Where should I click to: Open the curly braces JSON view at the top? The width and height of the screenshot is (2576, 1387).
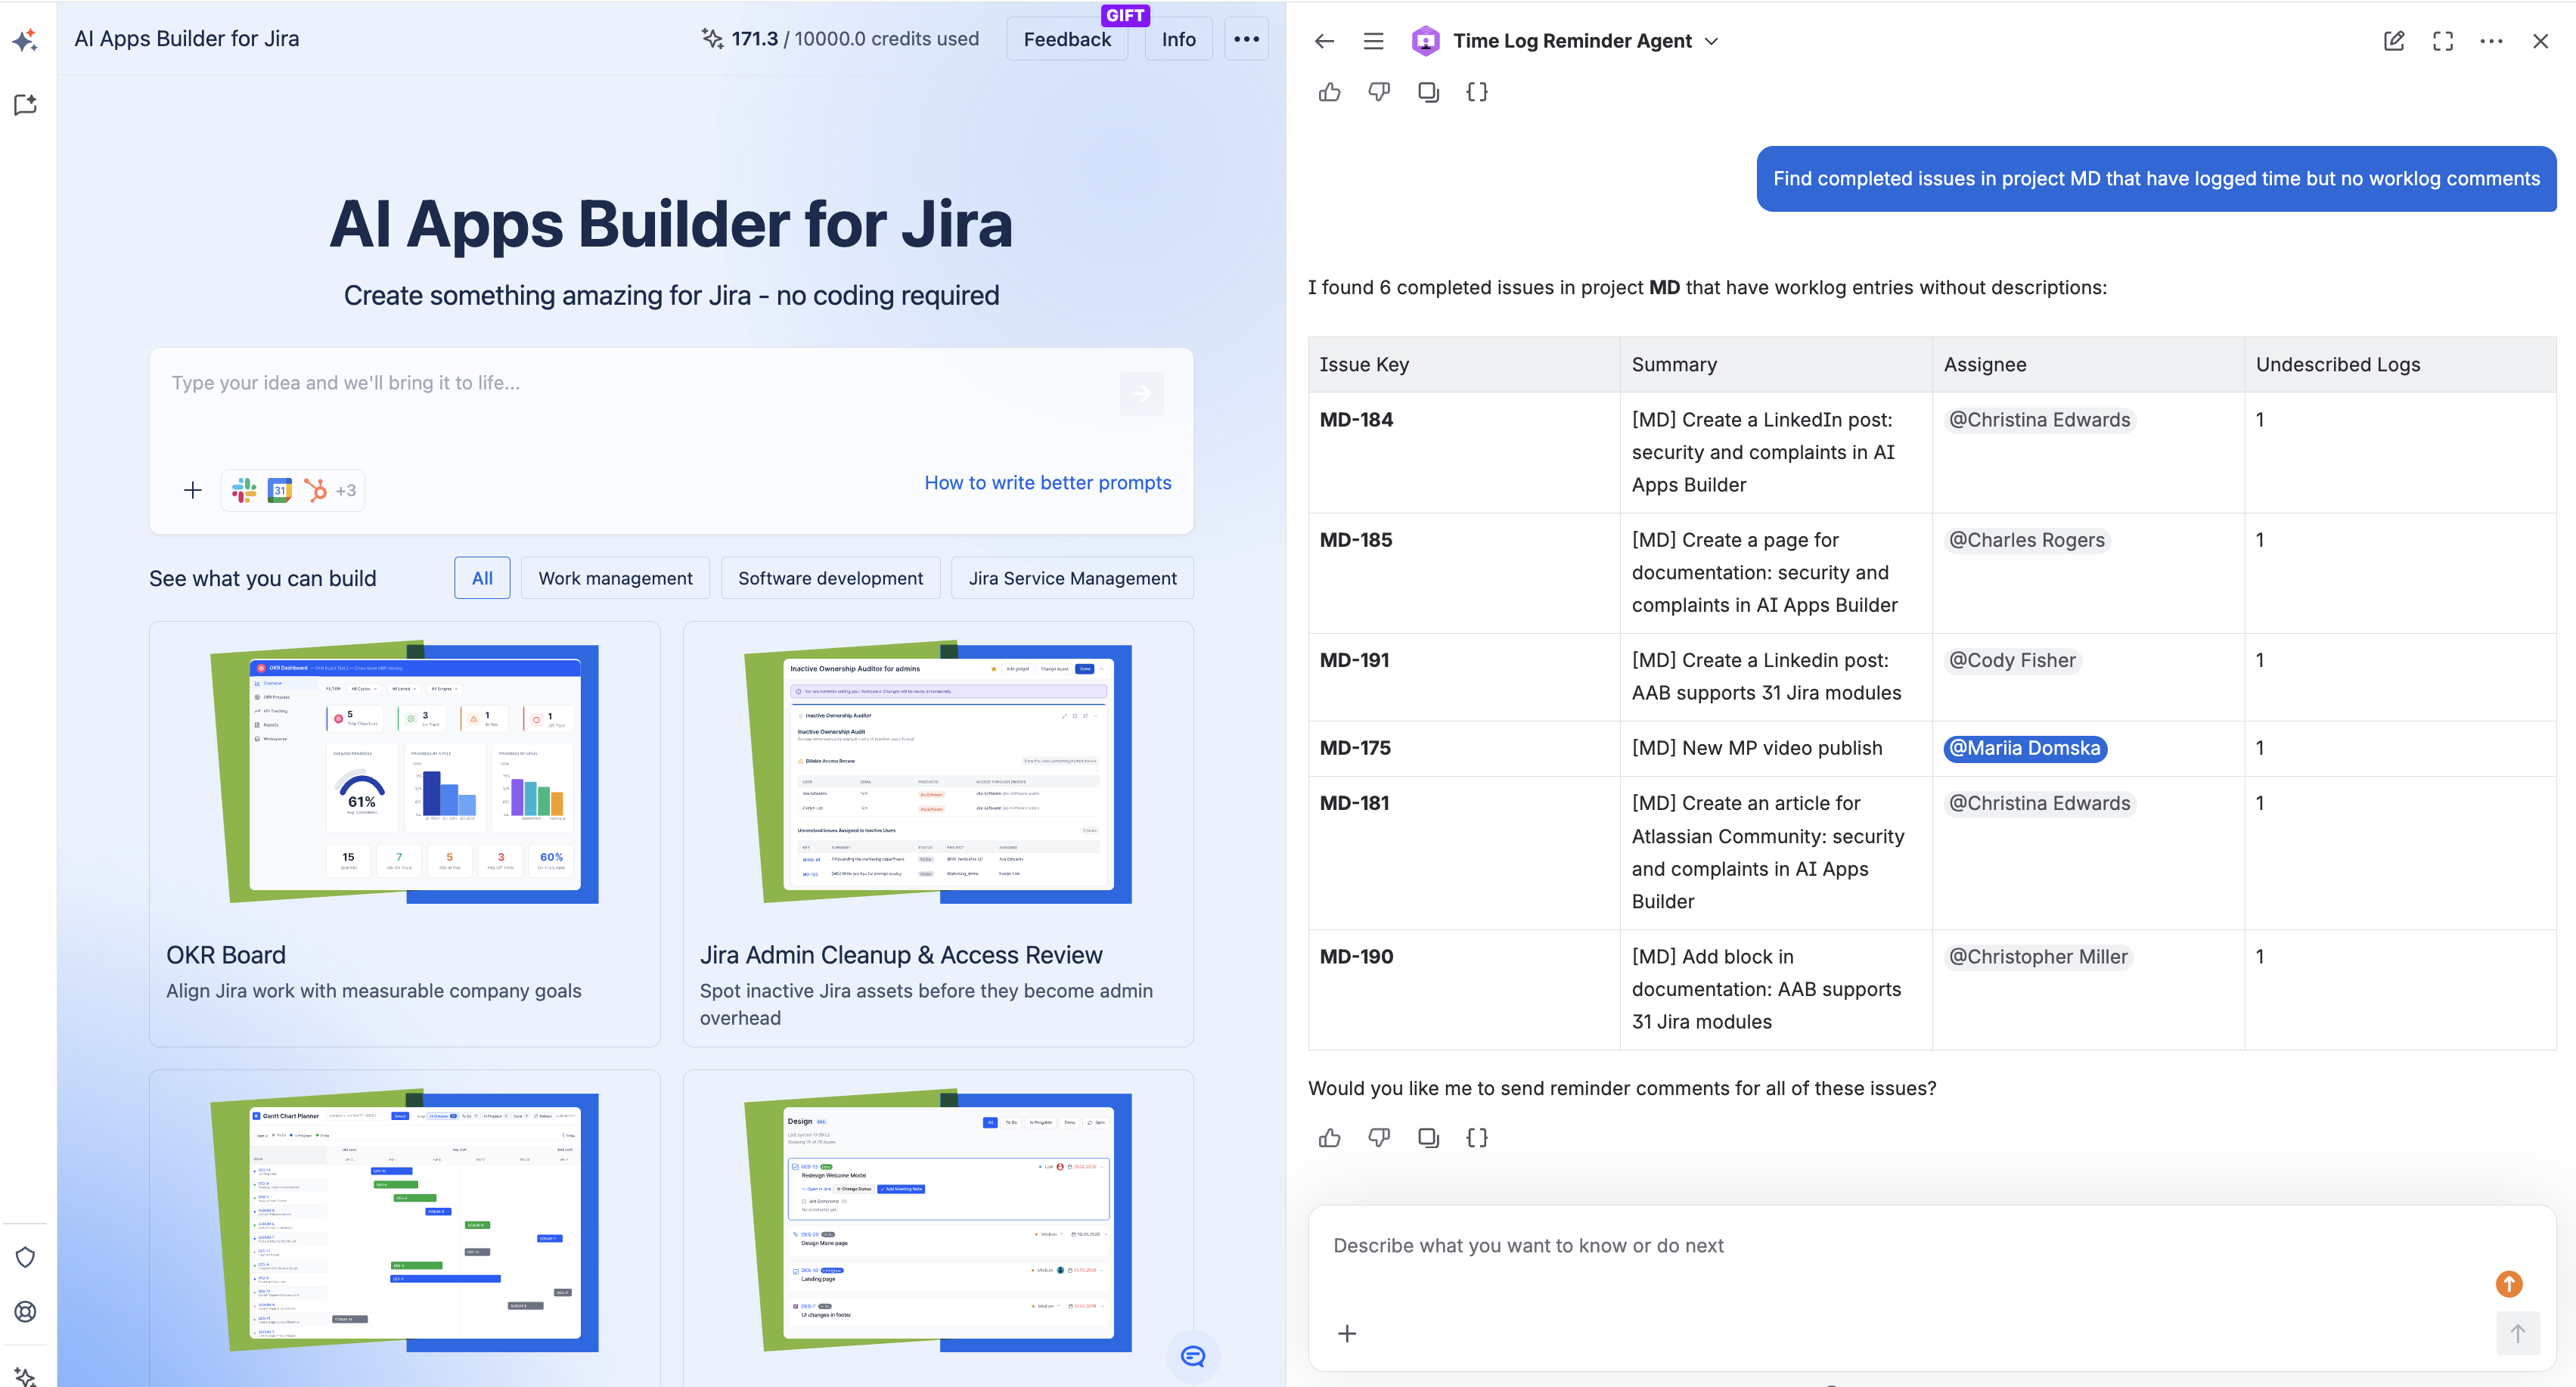[1477, 92]
